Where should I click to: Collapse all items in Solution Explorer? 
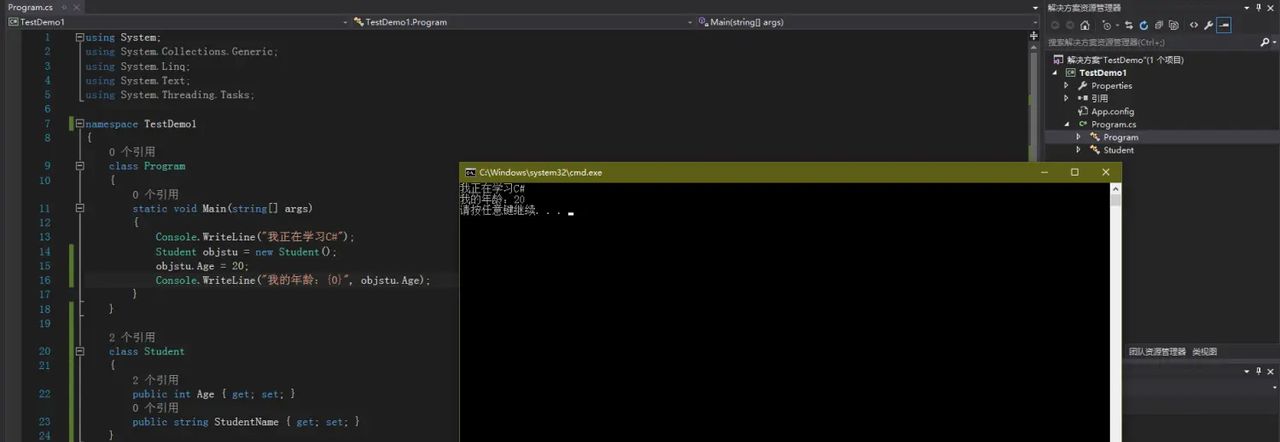[x=1158, y=25]
